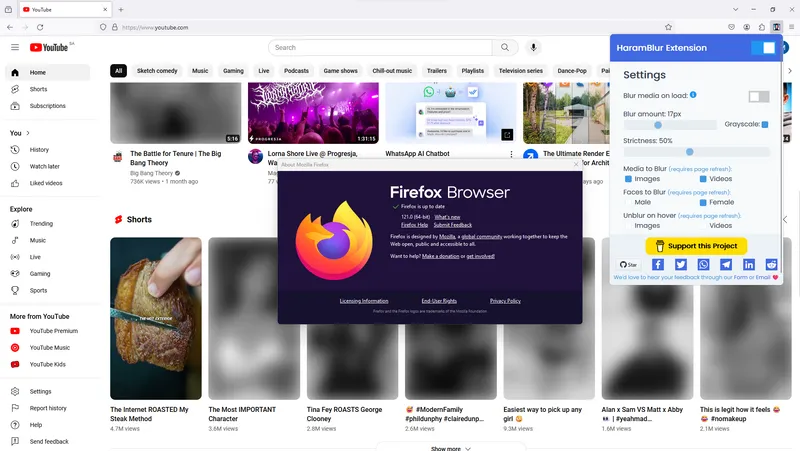Image resolution: width=800 pixels, height=451 pixels.
Task: Click the info icon beside Blur media on load
Action: pos(693,95)
